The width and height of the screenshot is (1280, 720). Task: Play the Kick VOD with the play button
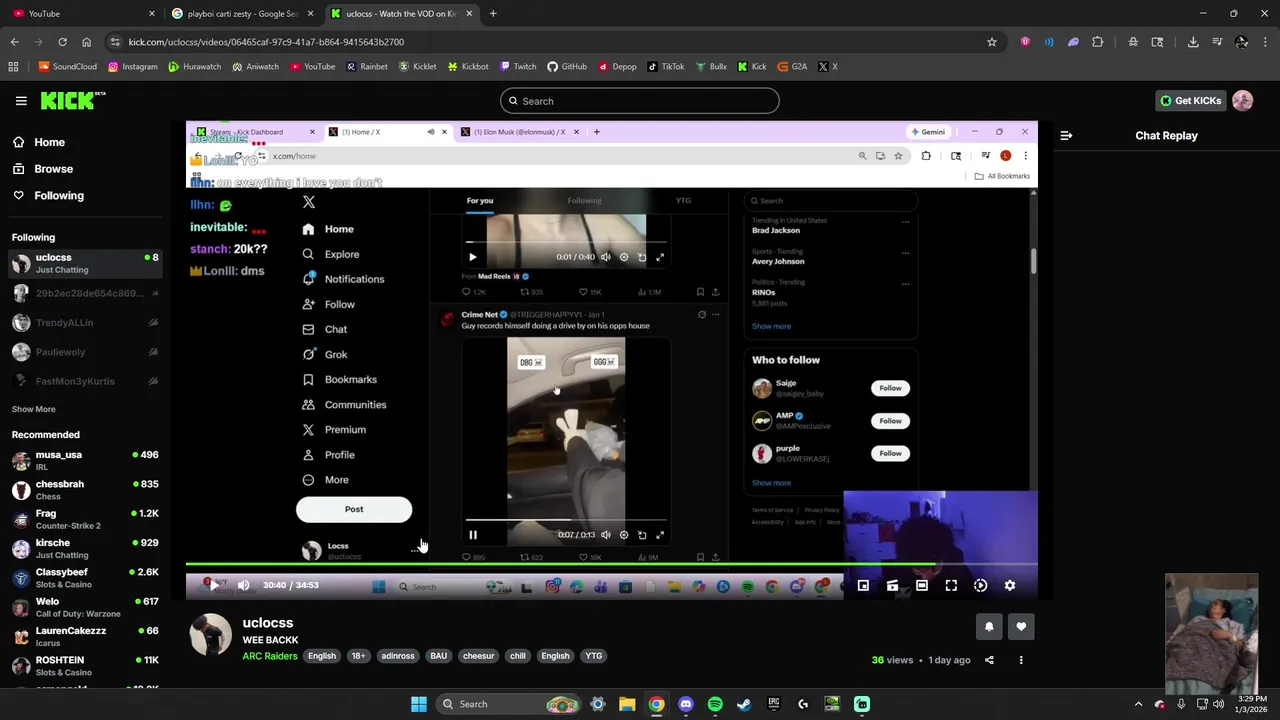tap(214, 585)
